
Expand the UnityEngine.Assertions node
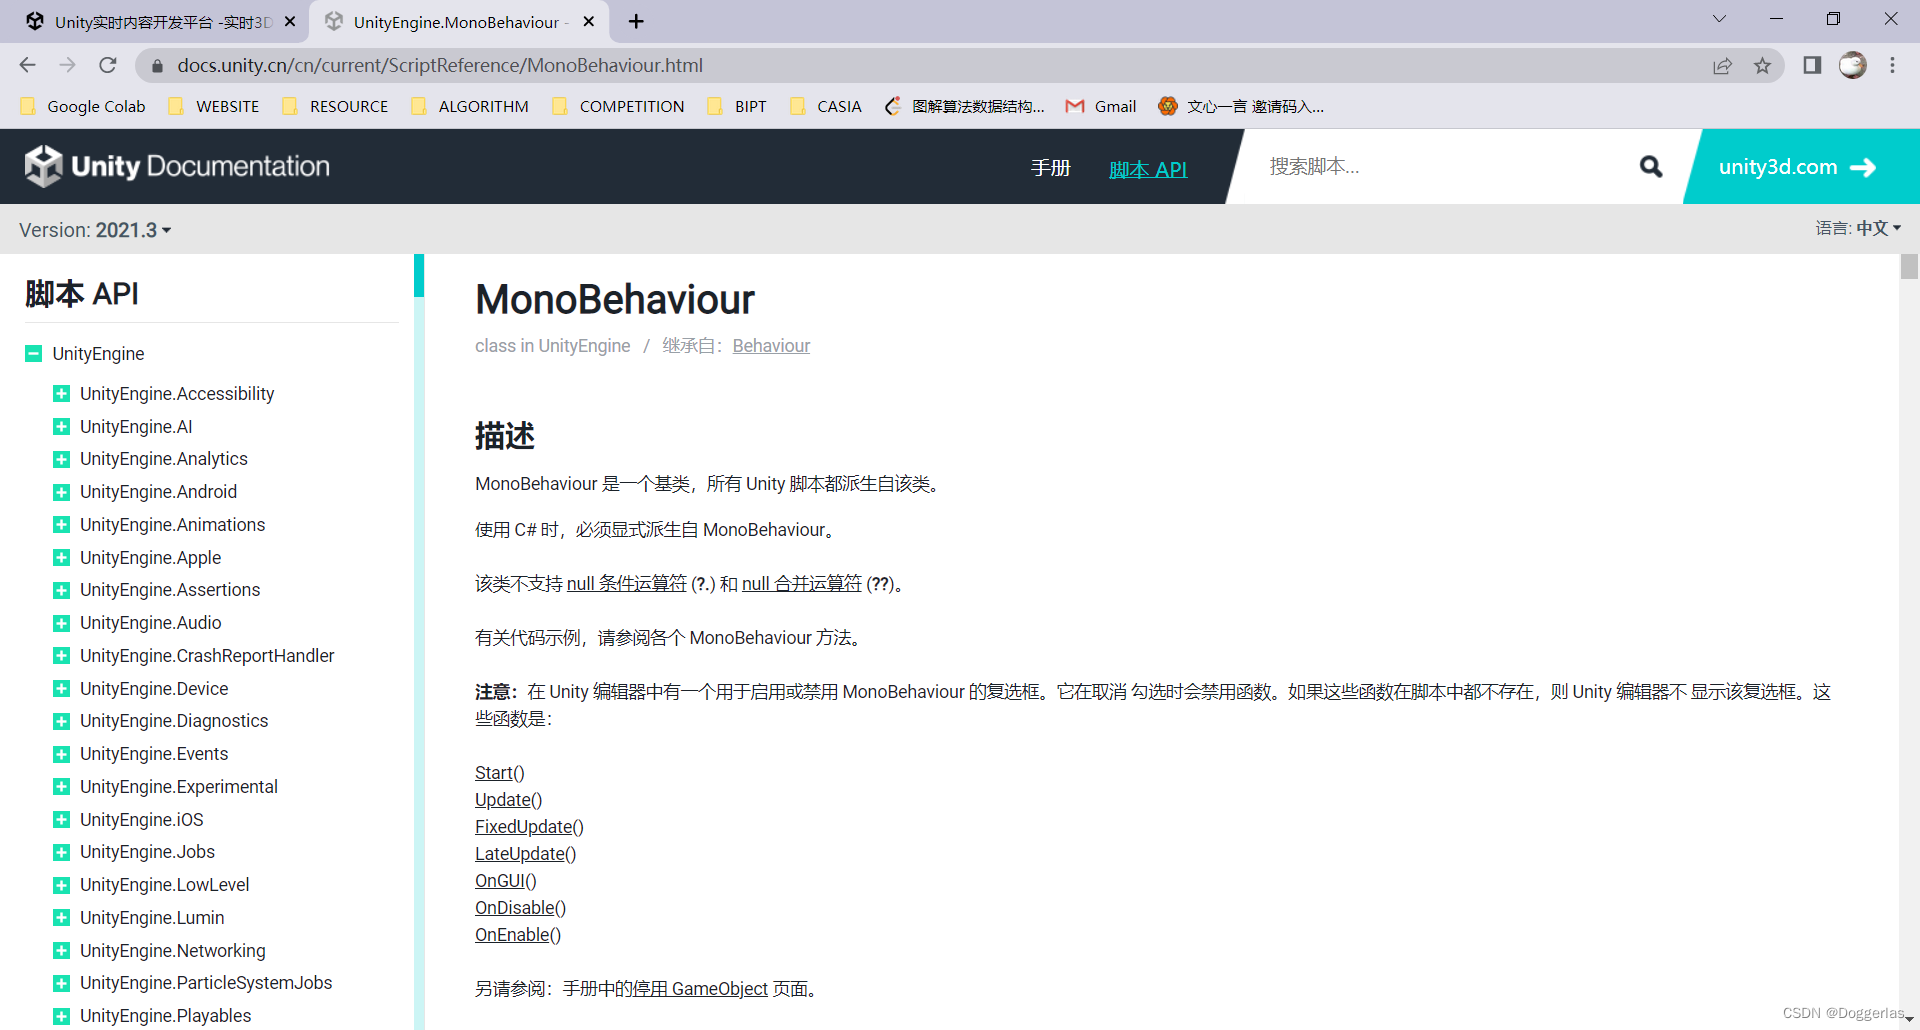(x=61, y=590)
